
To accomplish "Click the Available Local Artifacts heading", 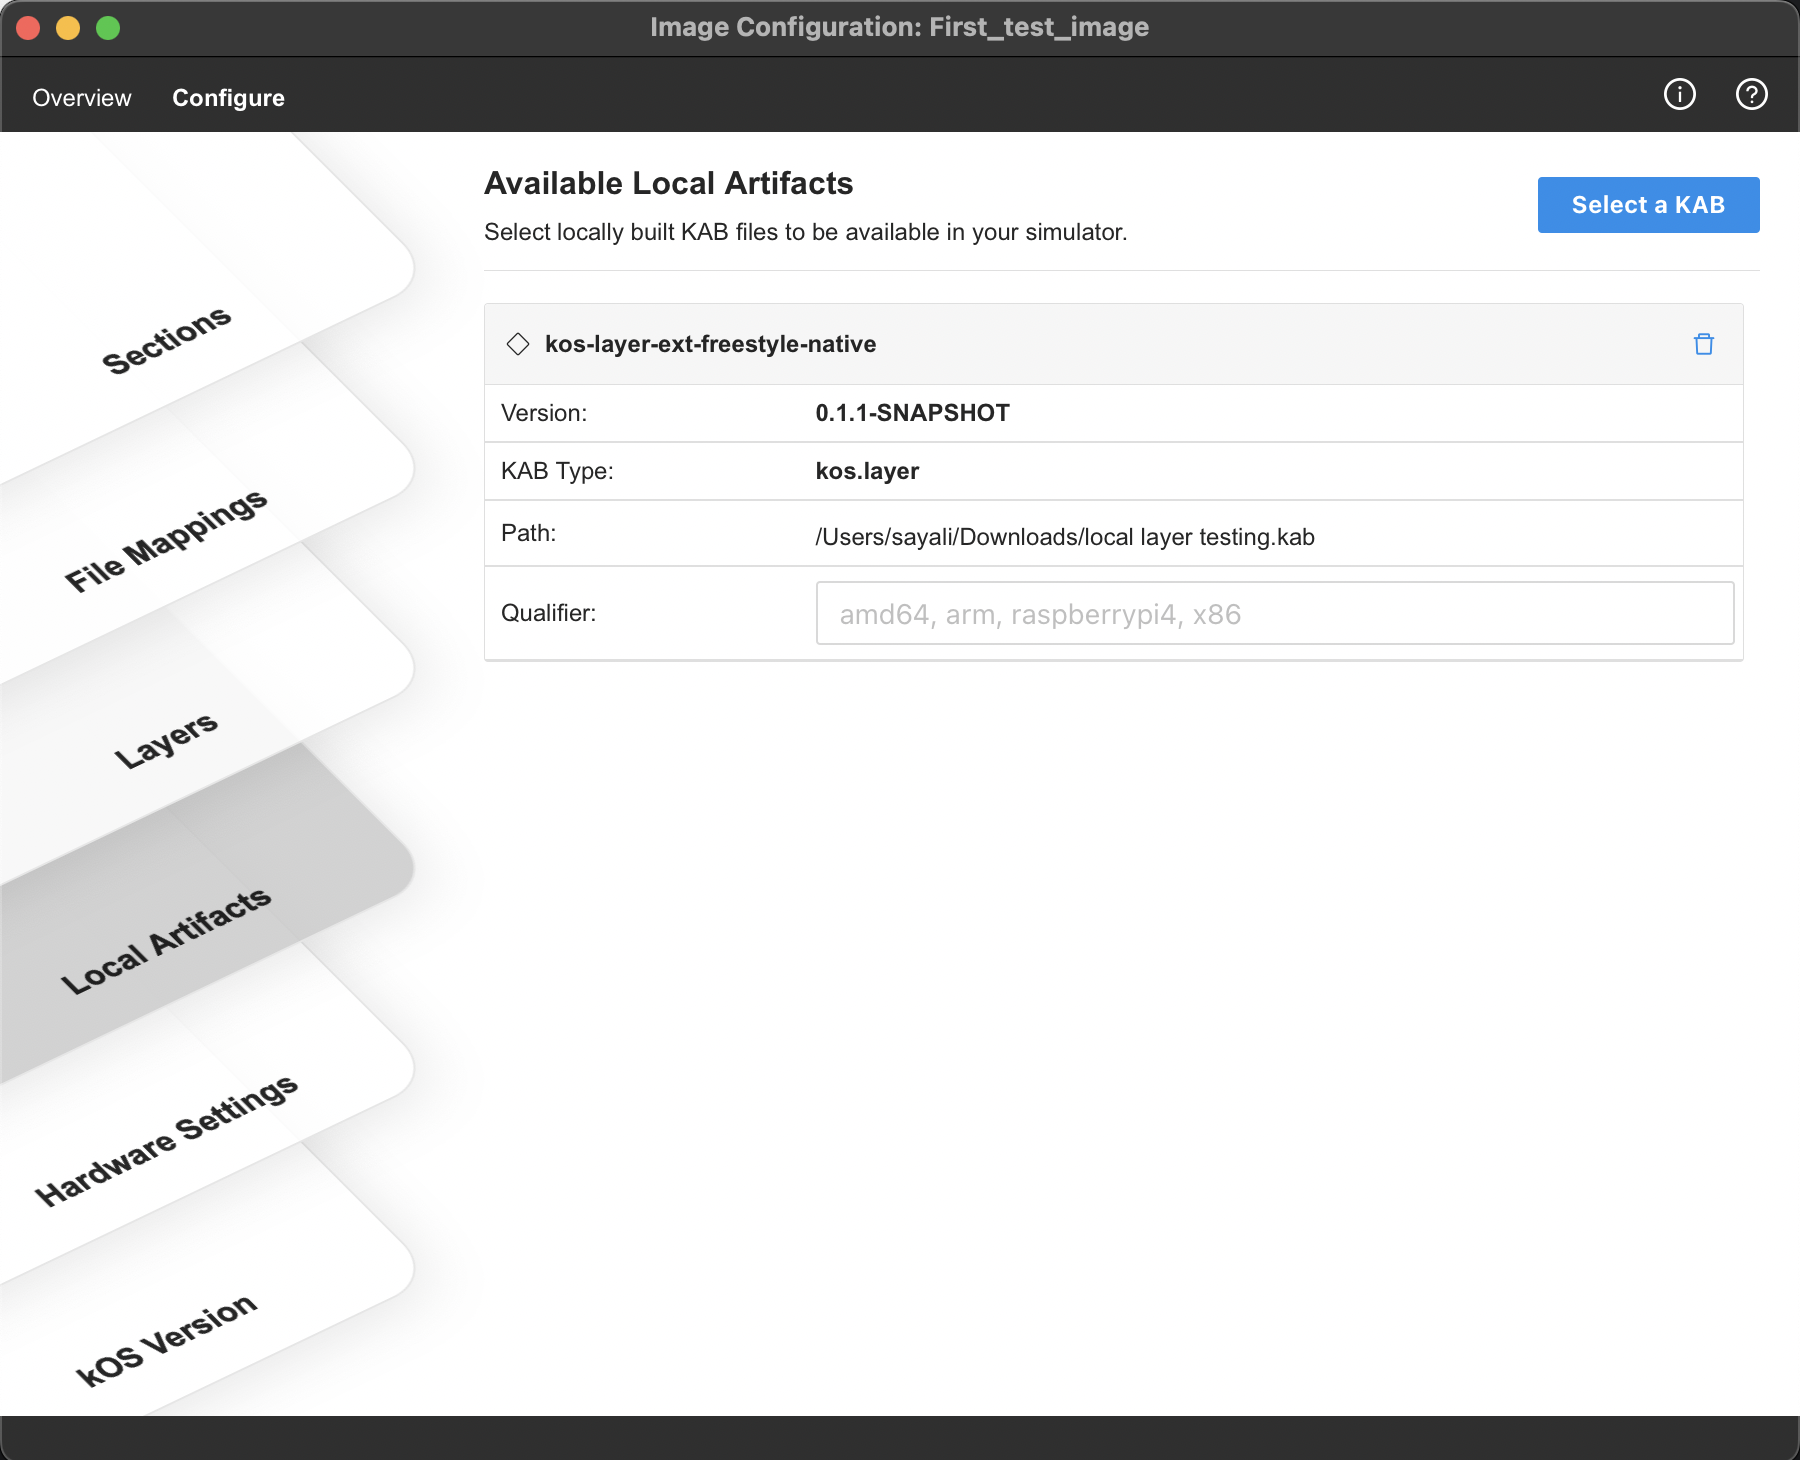I will pos(668,184).
